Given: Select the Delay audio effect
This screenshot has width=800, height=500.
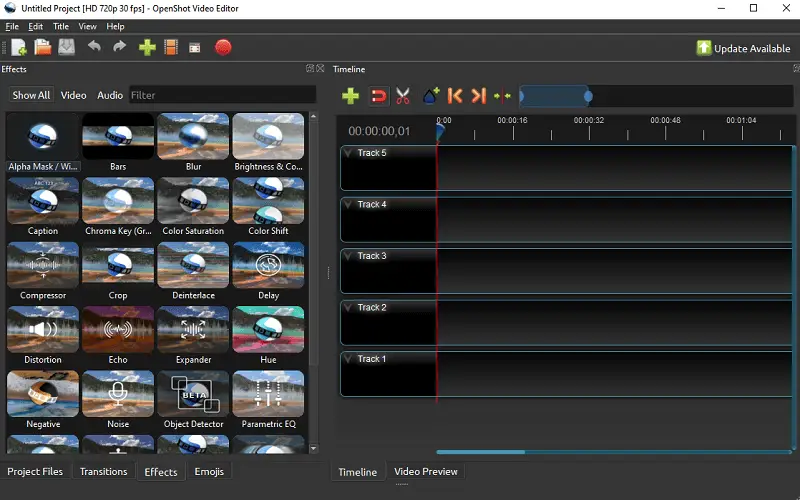Looking at the screenshot, I should (268, 271).
